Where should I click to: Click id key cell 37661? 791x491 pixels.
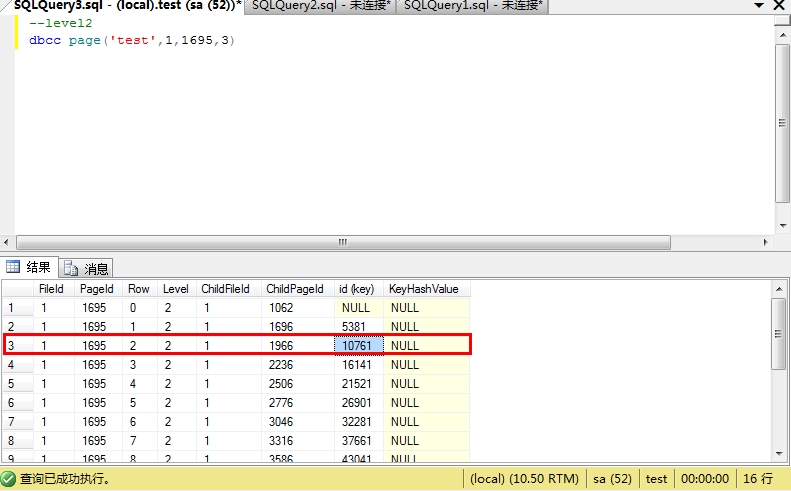click(359, 441)
